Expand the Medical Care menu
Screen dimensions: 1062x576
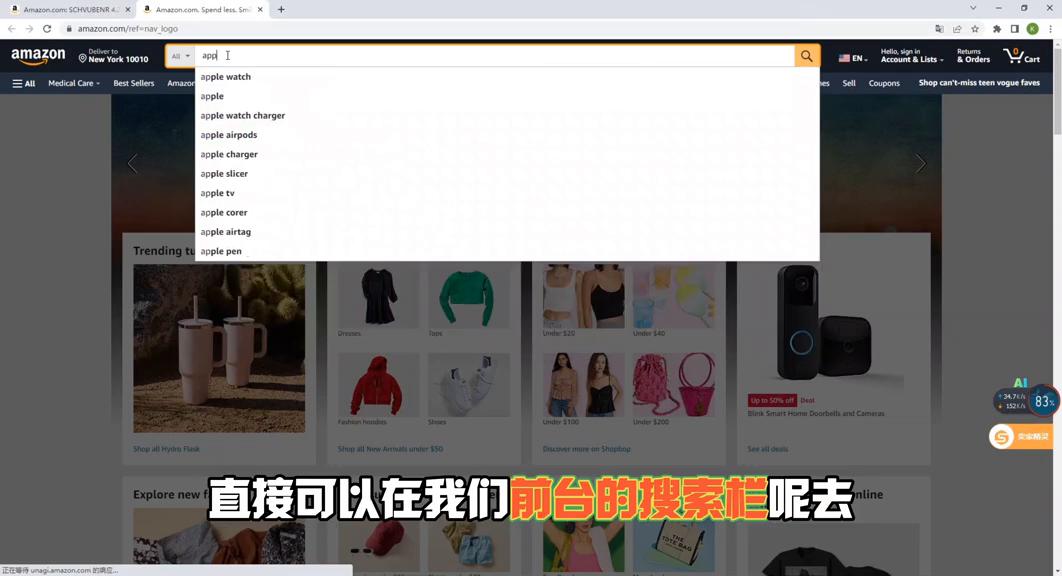71,83
